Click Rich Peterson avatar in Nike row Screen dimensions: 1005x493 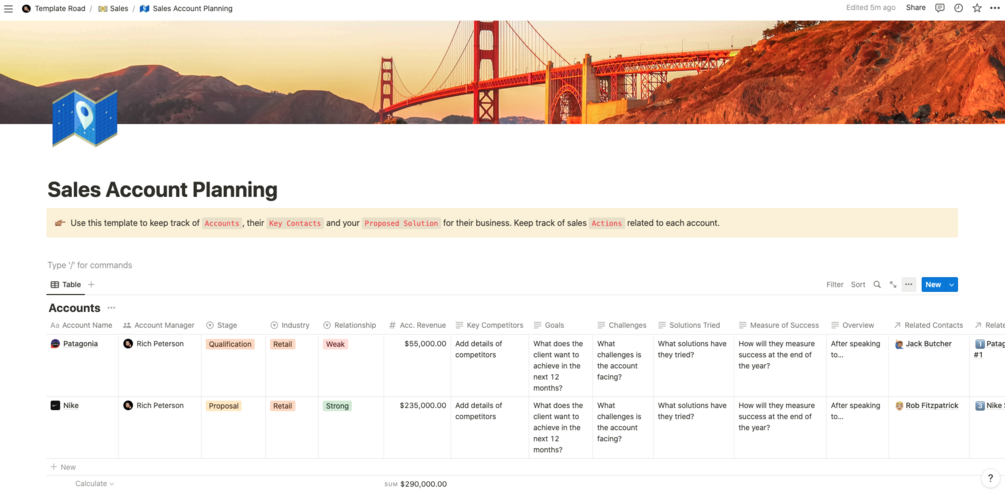pyautogui.click(x=128, y=406)
